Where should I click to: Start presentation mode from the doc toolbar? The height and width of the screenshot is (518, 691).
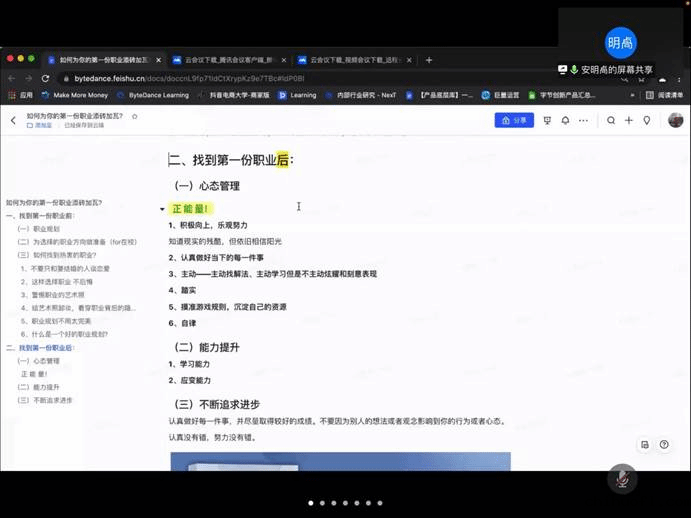[547, 120]
